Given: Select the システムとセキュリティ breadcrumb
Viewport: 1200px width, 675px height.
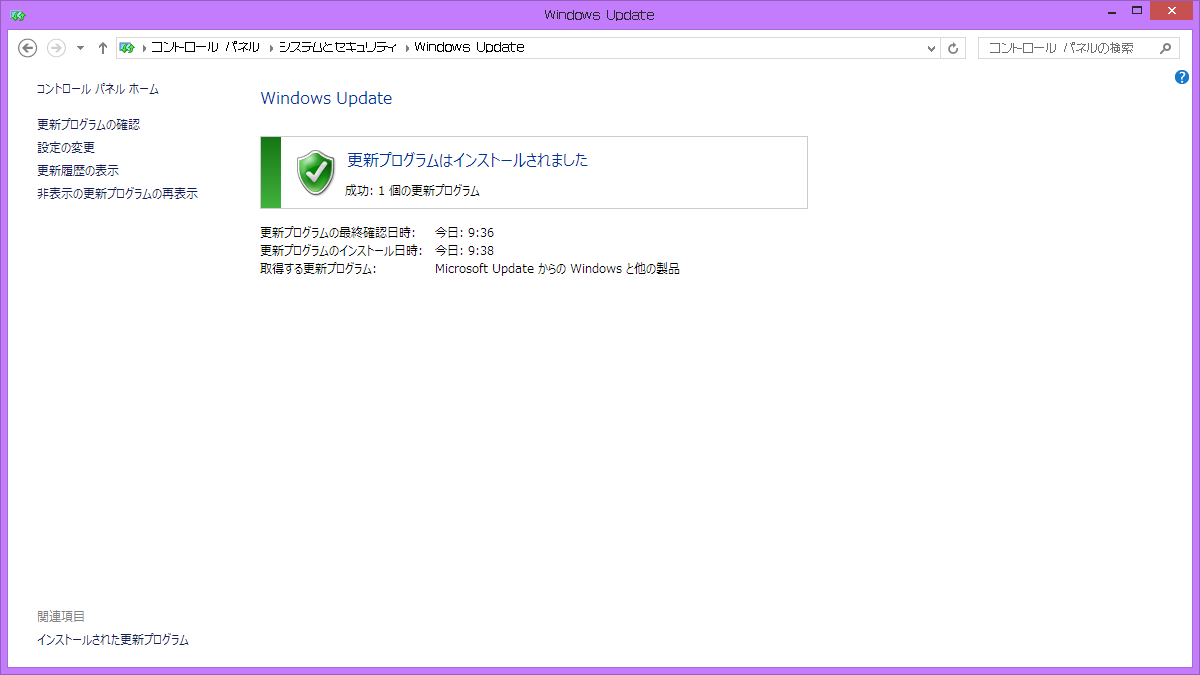Looking at the screenshot, I should coord(337,47).
